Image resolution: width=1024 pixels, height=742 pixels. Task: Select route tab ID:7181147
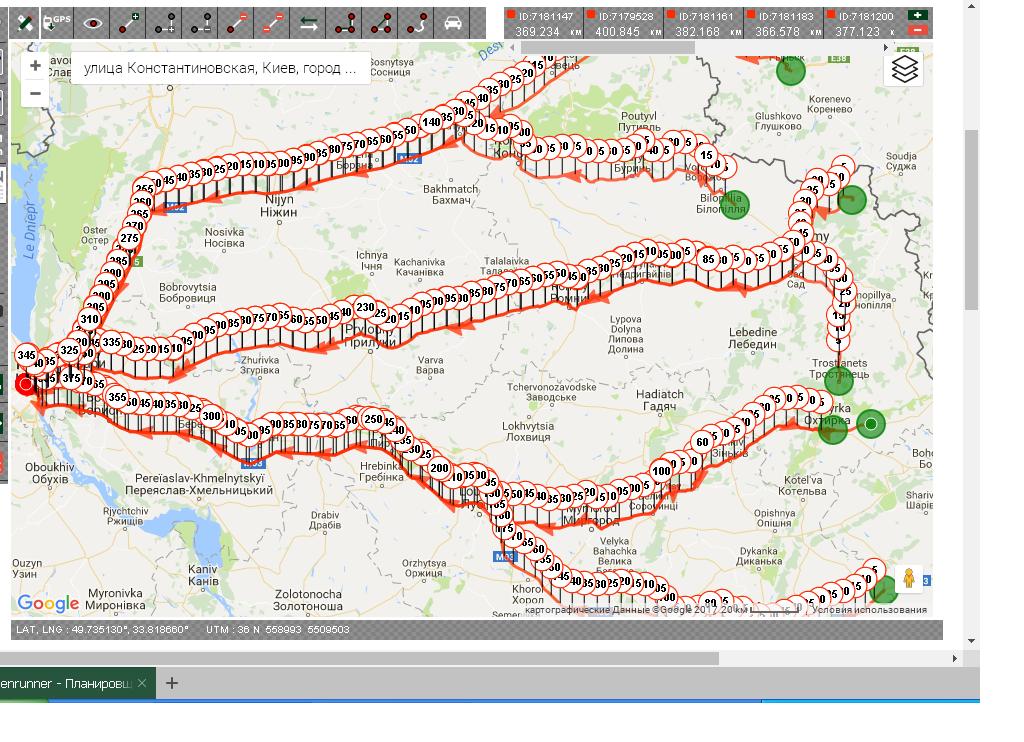(543, 23)
